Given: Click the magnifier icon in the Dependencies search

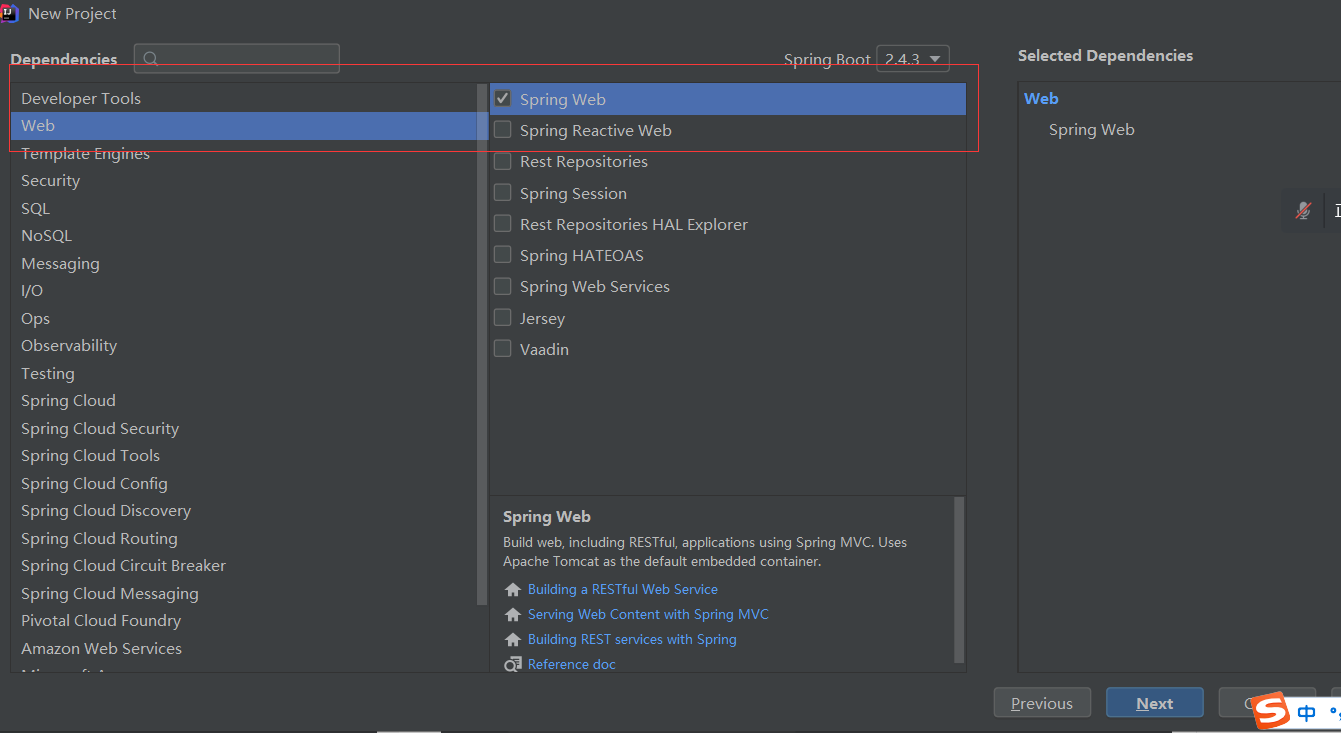Looking at the screenshot, I should click(x=148, y=59).
